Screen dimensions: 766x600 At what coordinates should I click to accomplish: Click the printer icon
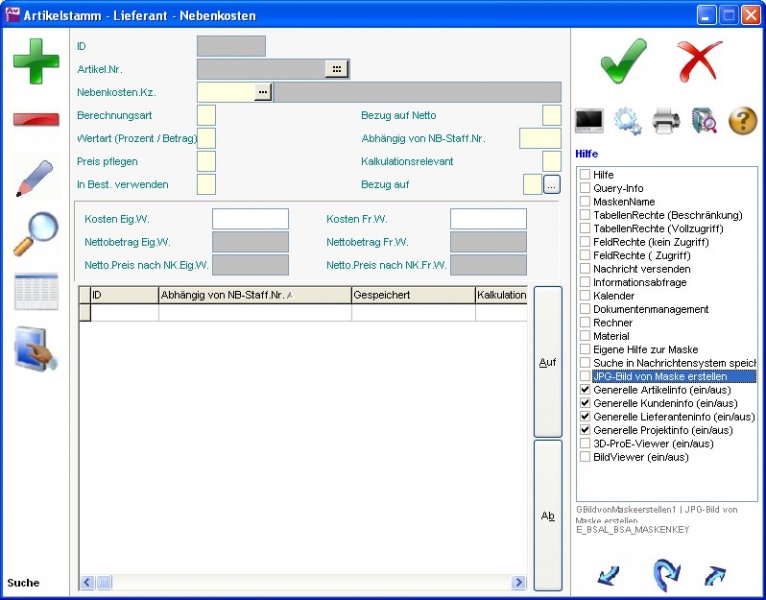point(666,122)
